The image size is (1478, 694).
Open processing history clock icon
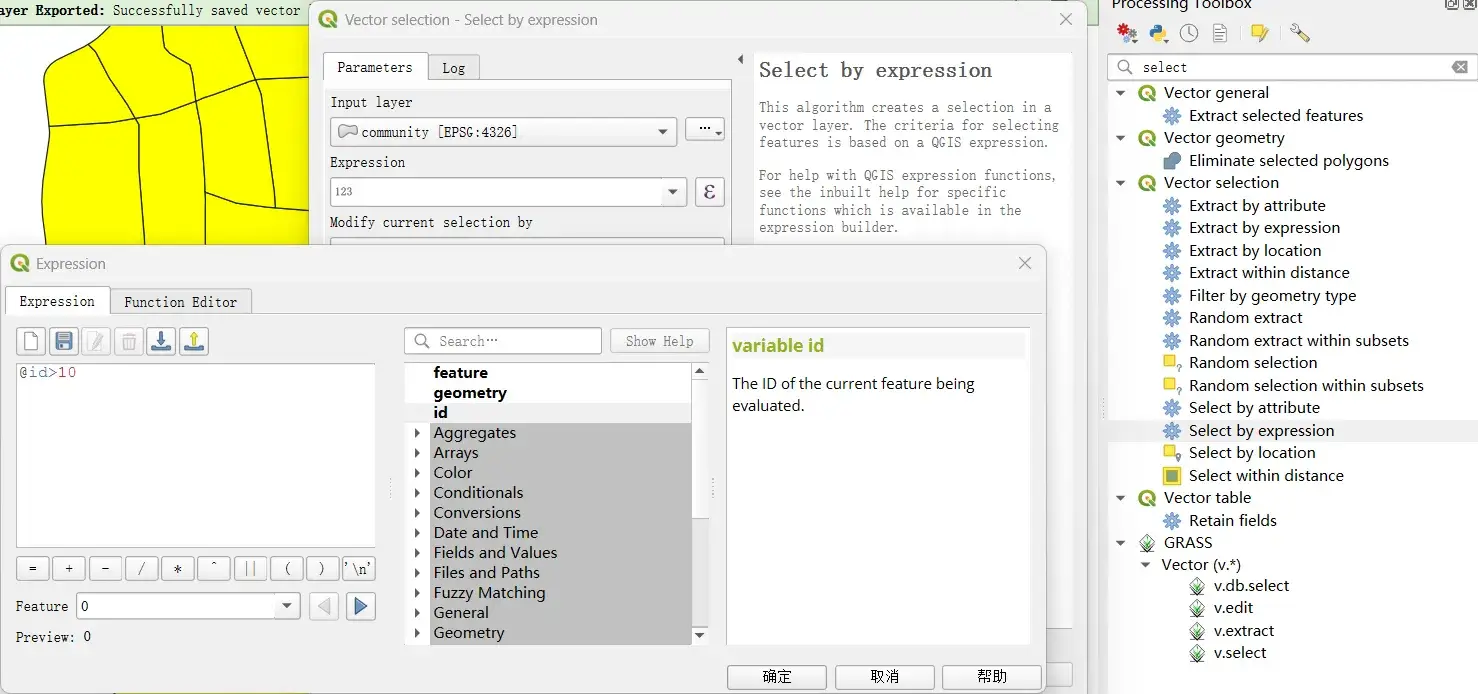coord(1189,34)
